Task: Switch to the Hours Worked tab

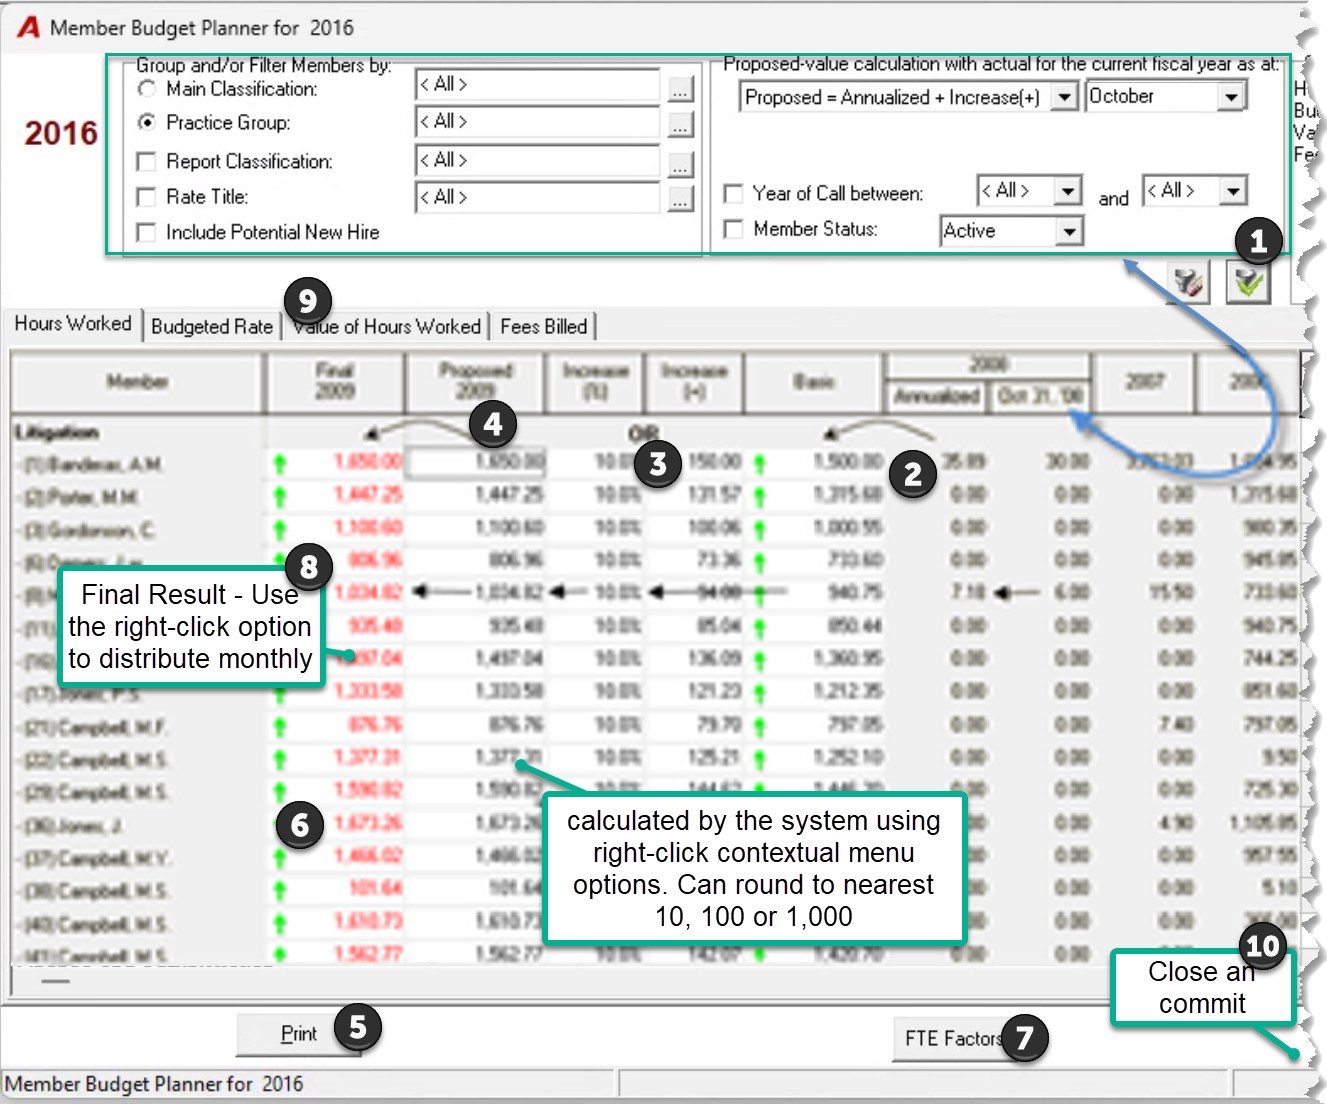Action: pyautogui.click(x=73, y=324)
